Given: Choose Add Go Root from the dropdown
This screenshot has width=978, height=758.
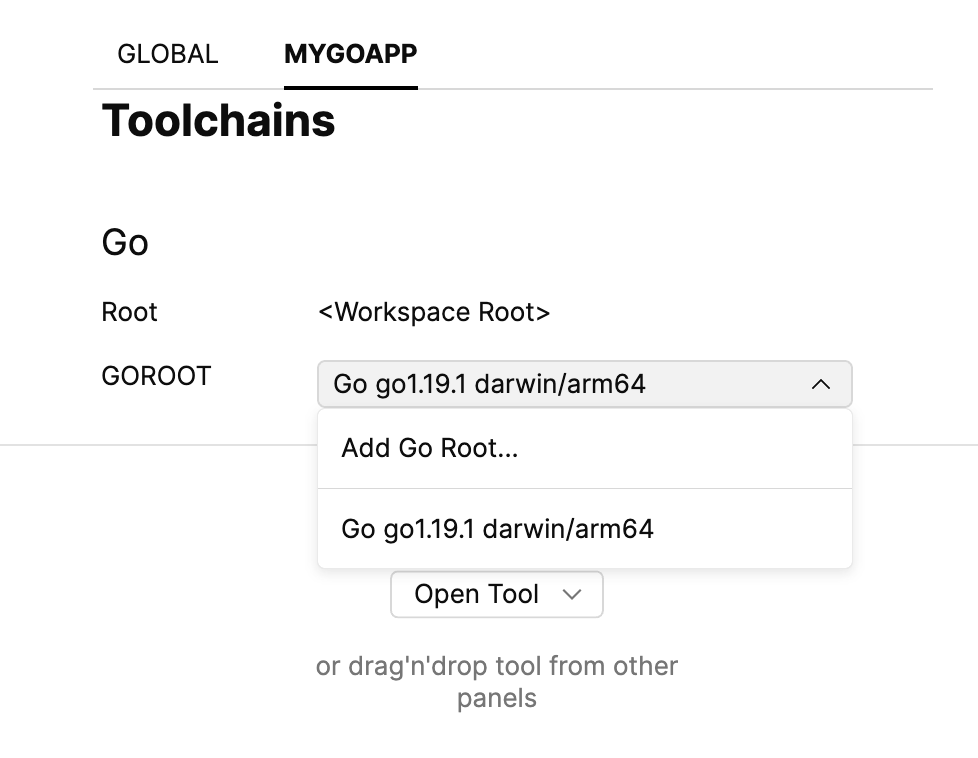Looking at the screenshot, I should click(x=428, y=448).
